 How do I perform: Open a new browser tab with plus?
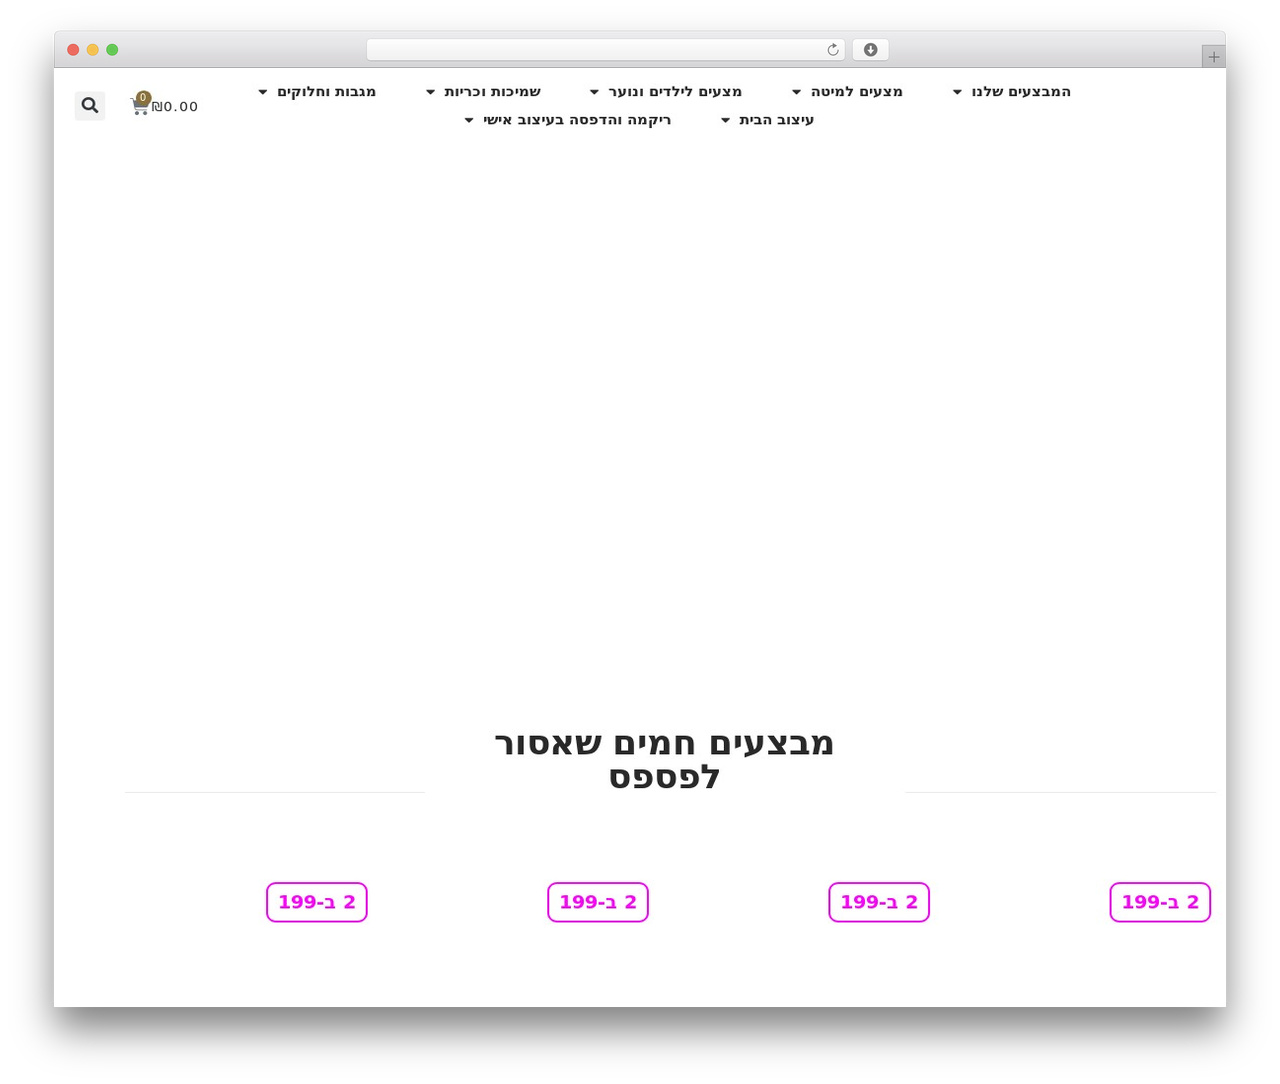[x=1213, y=57]
